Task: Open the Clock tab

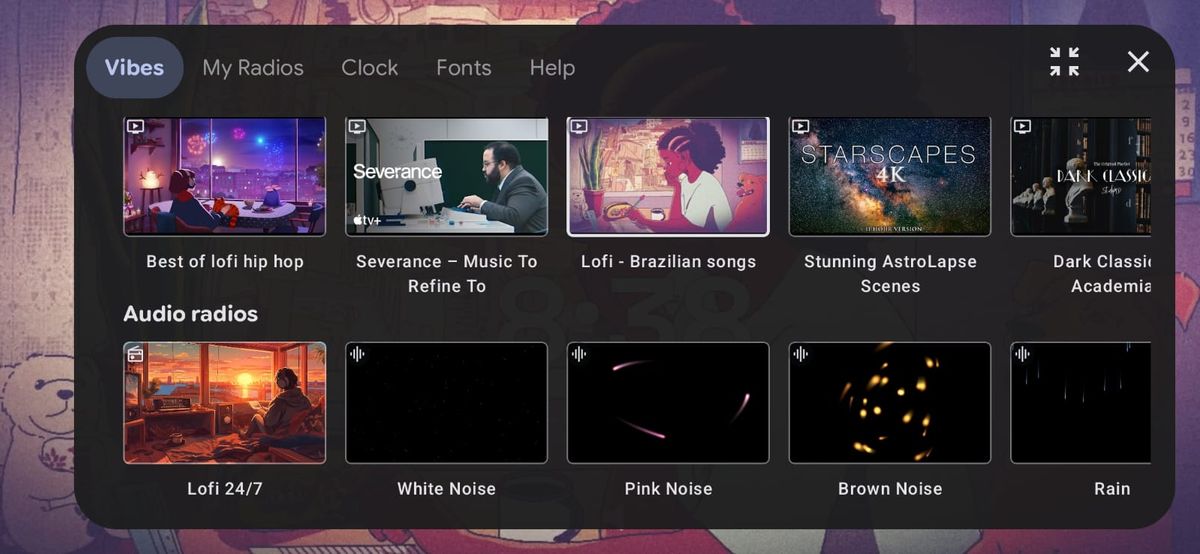Action: tap(370, 67)
